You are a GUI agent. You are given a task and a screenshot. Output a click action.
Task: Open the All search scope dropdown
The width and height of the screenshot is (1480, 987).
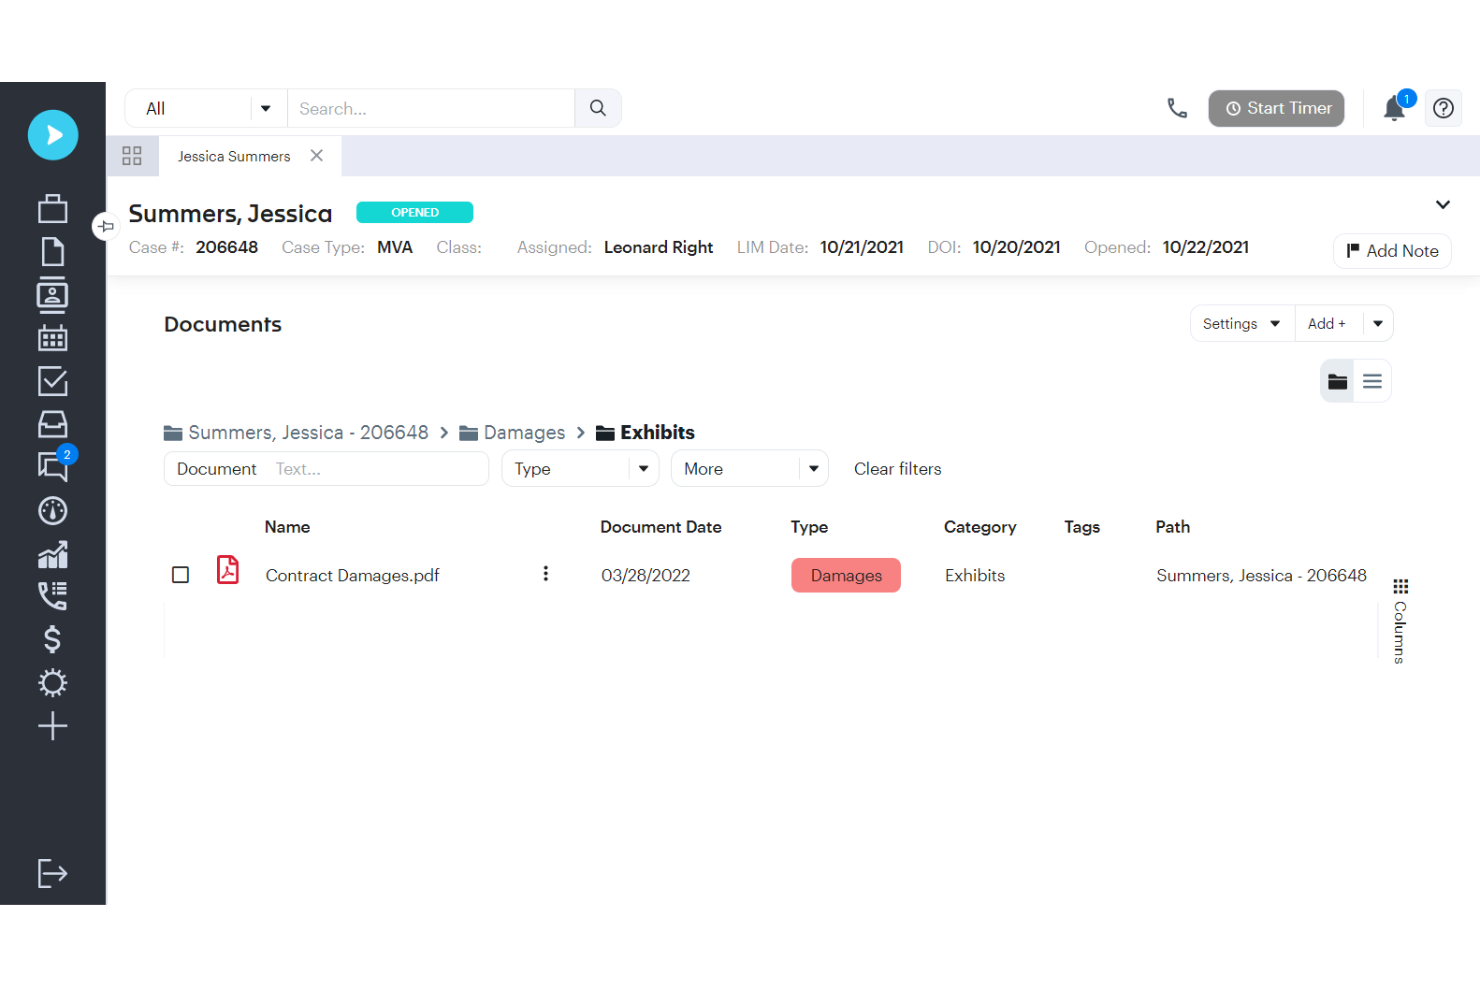coord(206,108)
